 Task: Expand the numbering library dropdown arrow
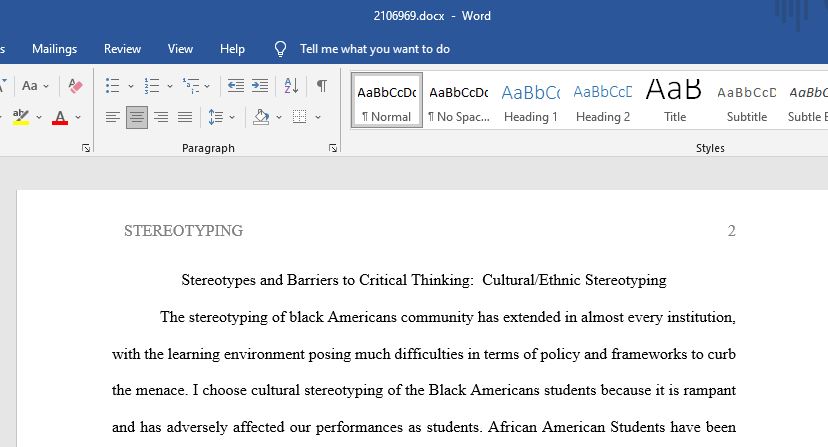(x=170, y=86)
